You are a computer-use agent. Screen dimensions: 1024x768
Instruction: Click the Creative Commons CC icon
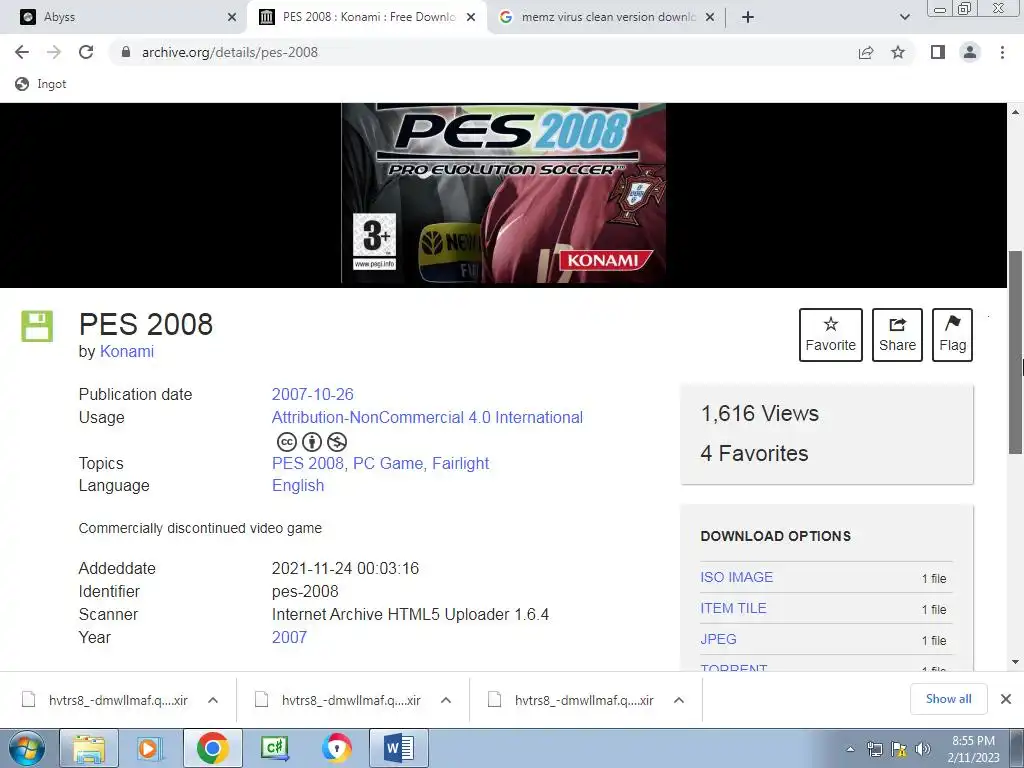click(x=287, y=442)
